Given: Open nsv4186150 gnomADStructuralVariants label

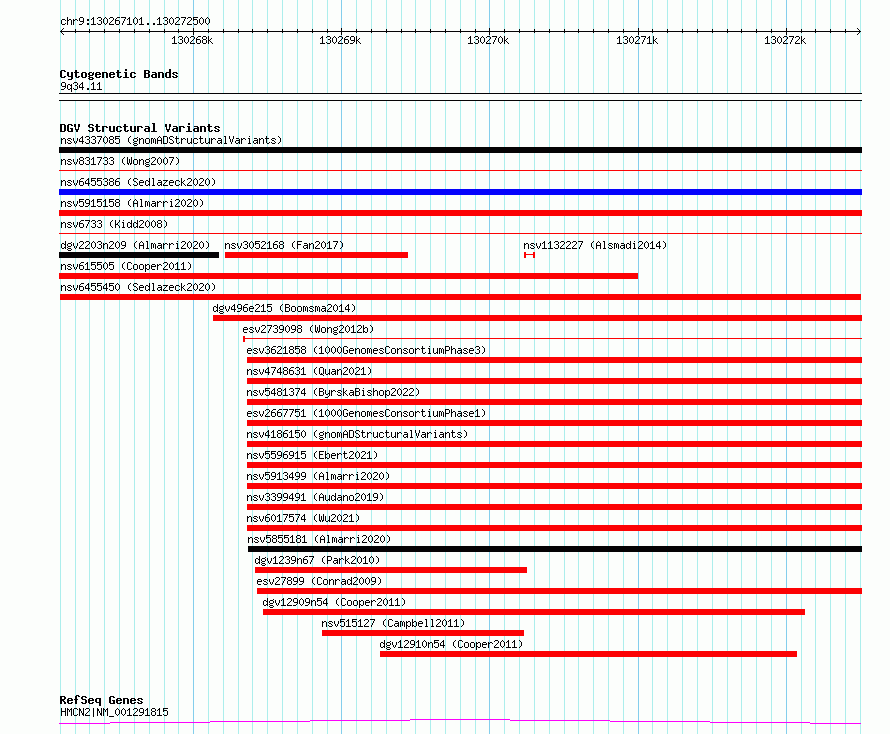Looking at the screenshot, I should pyautogui.click(x=357, y=434).
